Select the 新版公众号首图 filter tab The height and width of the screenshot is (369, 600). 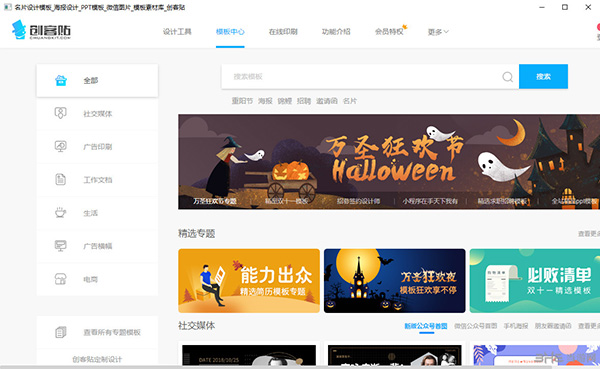[426, 326]
